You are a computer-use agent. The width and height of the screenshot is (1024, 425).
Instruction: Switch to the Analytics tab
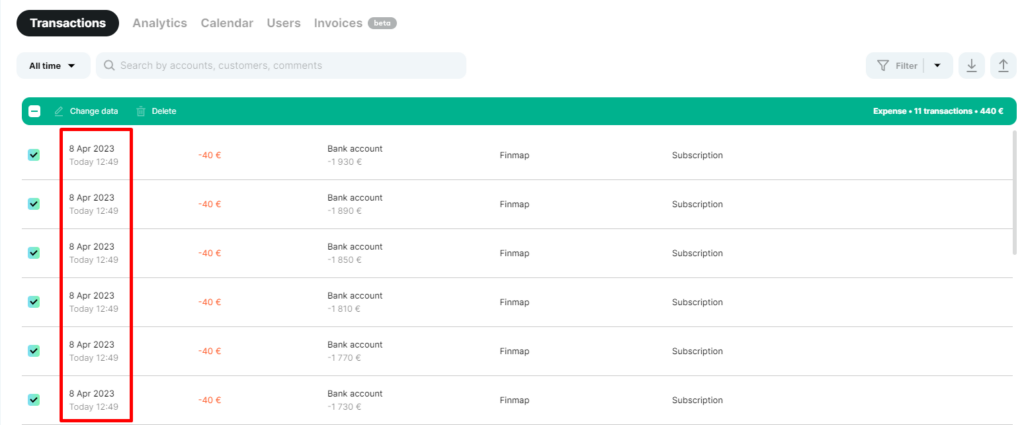(159, 23)
